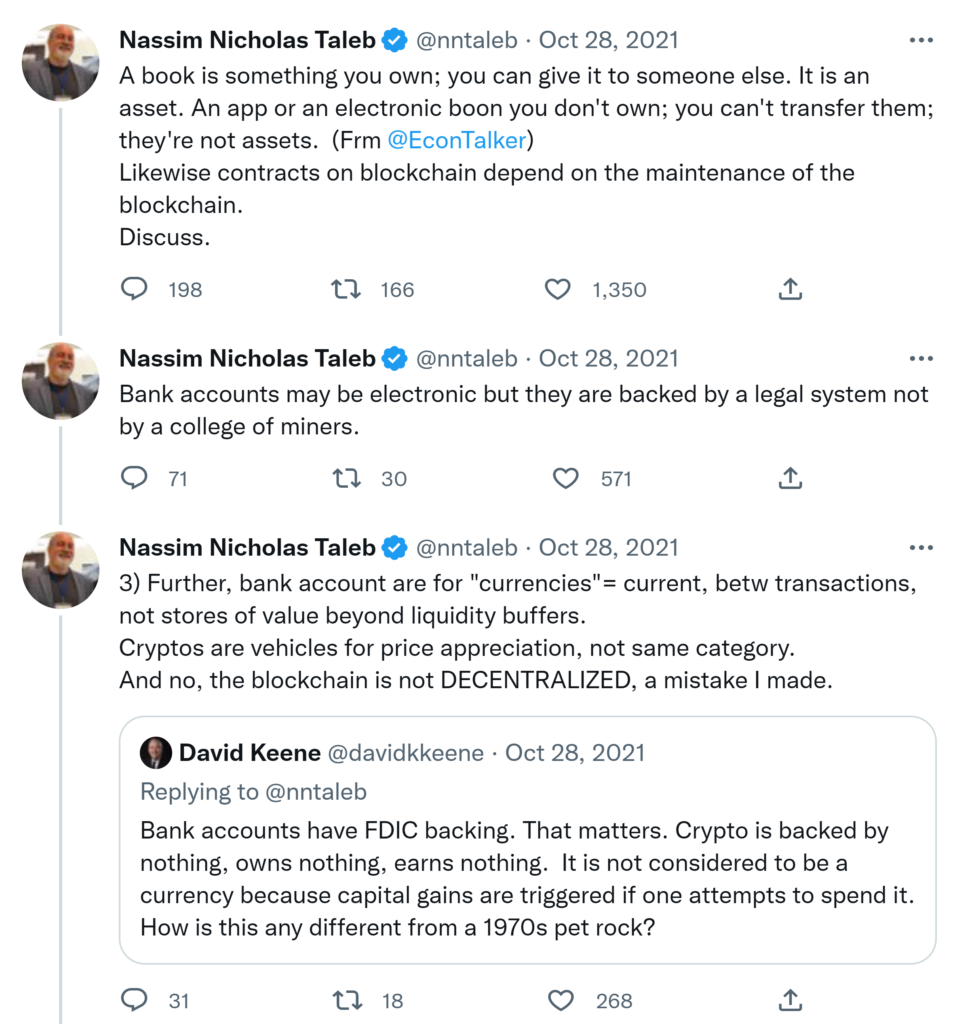953x1024 pixels.
Task: Reply to the first tweet about book ownership
Action: (x=134, y=289)
